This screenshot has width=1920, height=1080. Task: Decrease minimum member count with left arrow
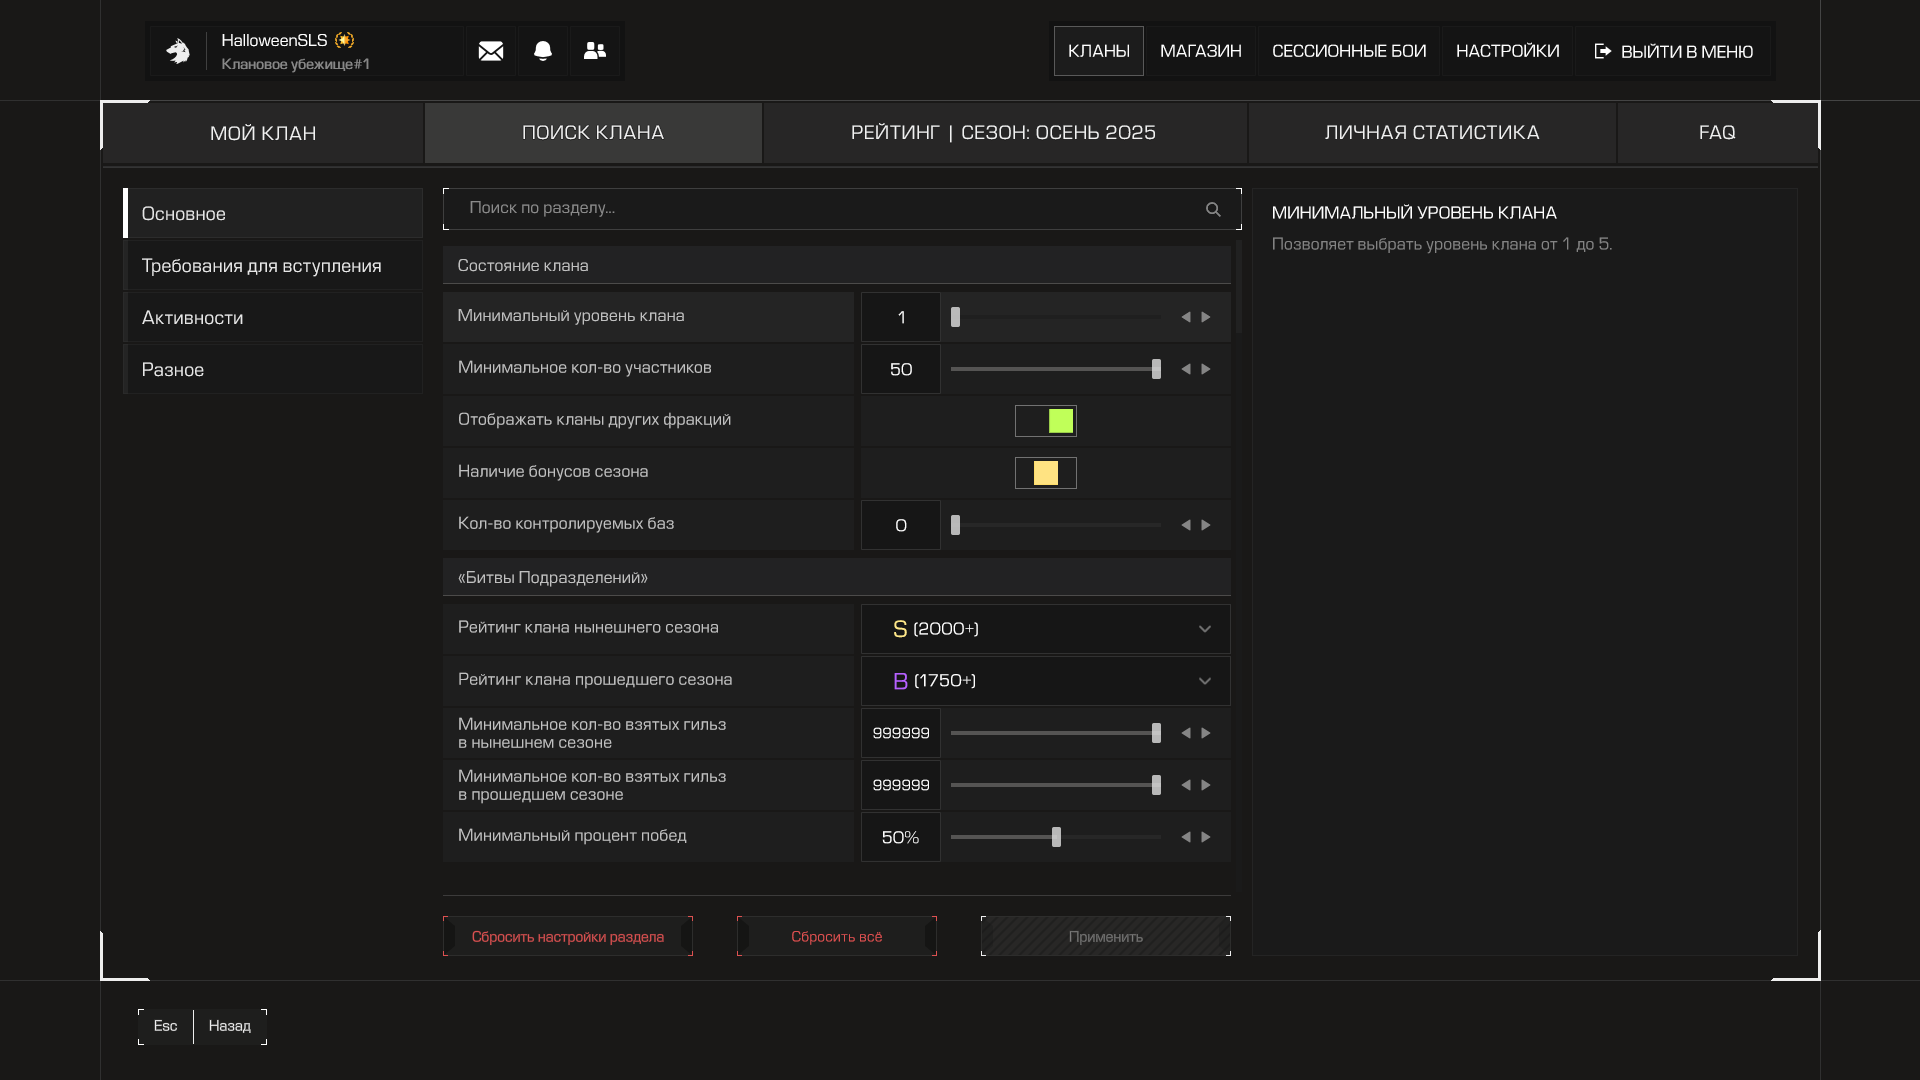coord(1186,369)
